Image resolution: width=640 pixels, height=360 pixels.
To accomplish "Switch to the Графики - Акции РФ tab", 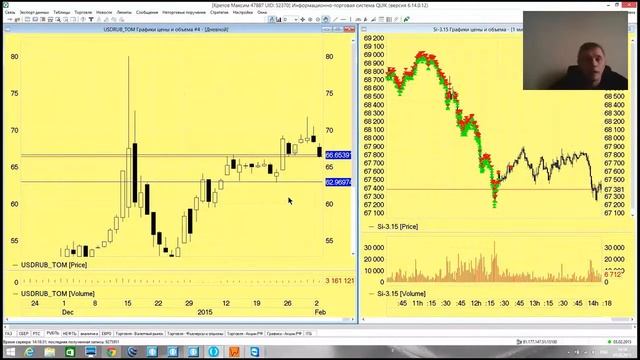I will click(284, 333).
